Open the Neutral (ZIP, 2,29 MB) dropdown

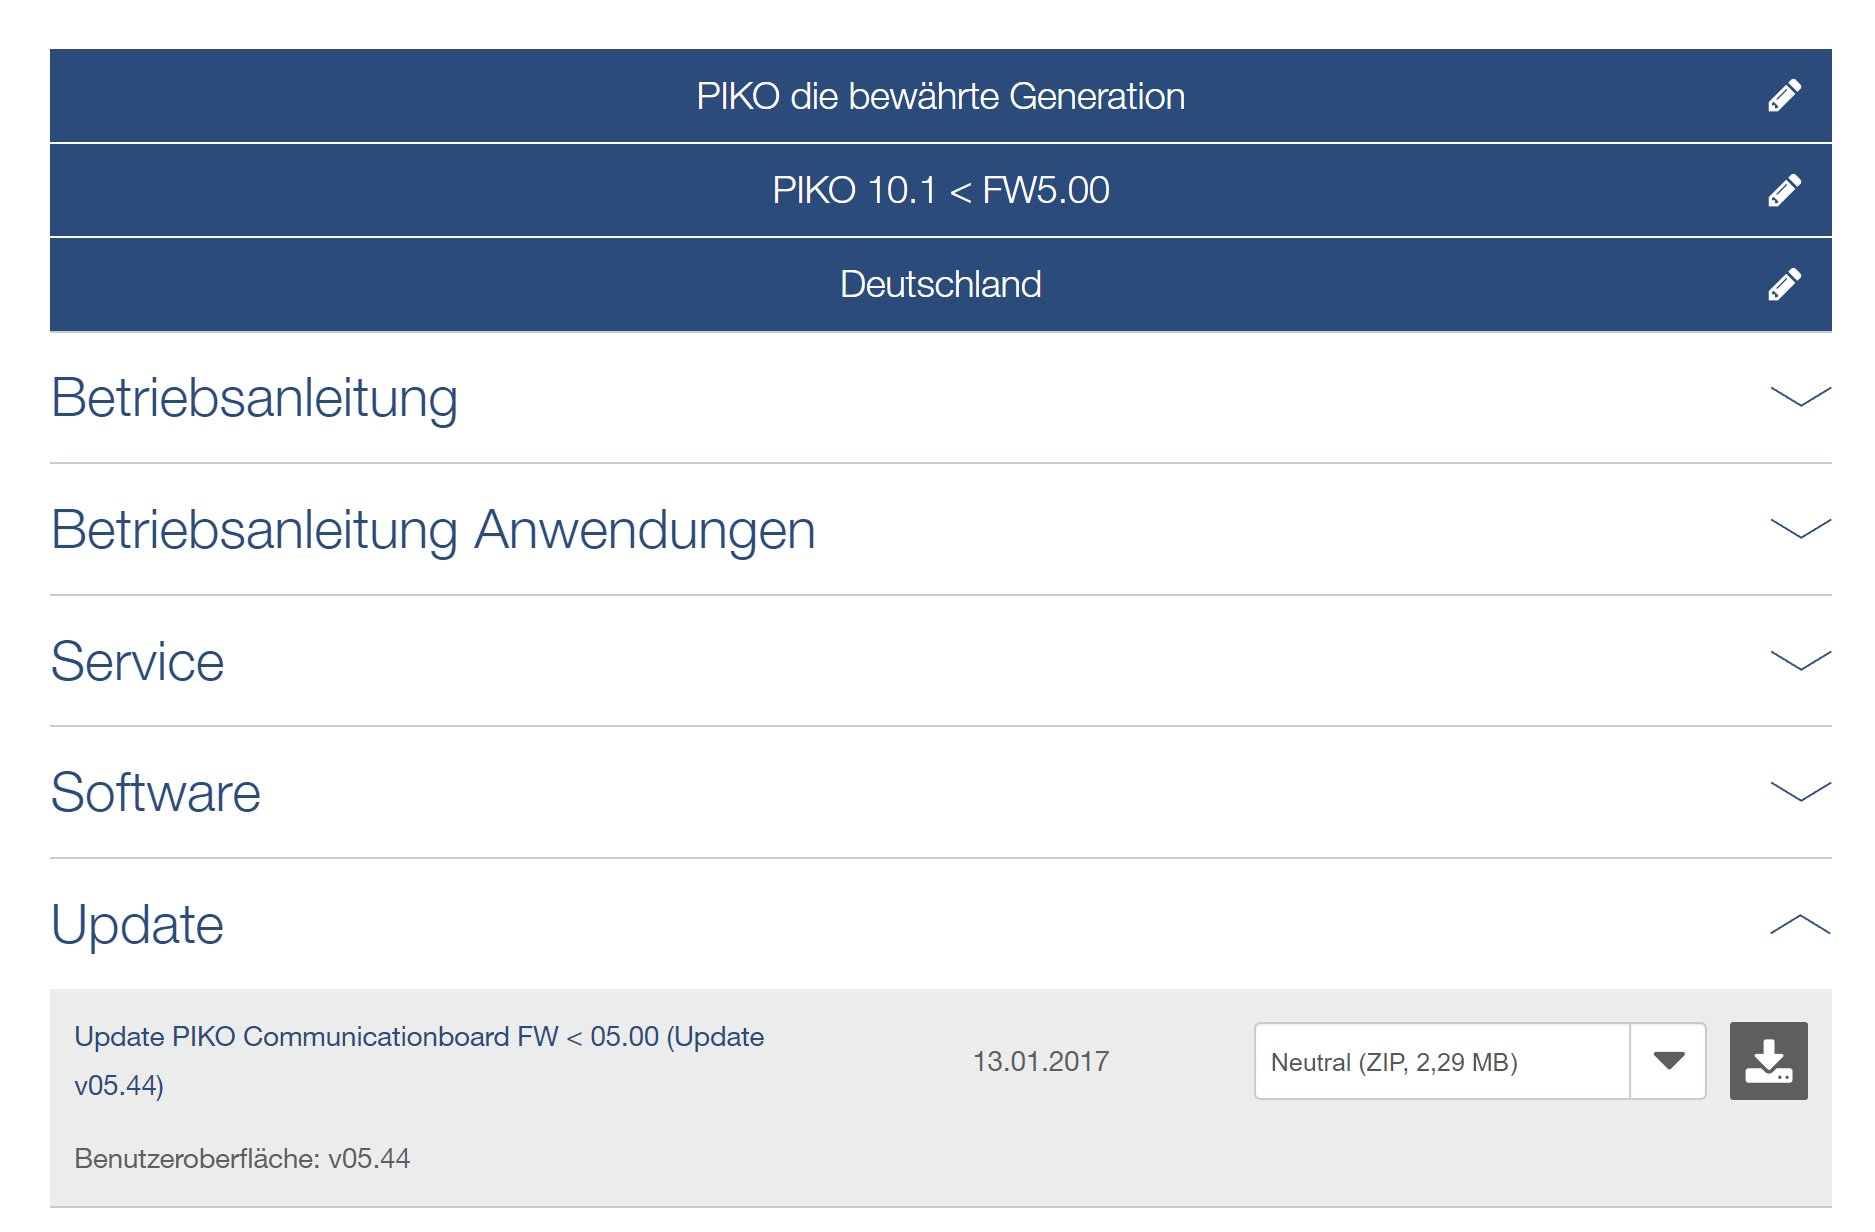(1480, 1061)
